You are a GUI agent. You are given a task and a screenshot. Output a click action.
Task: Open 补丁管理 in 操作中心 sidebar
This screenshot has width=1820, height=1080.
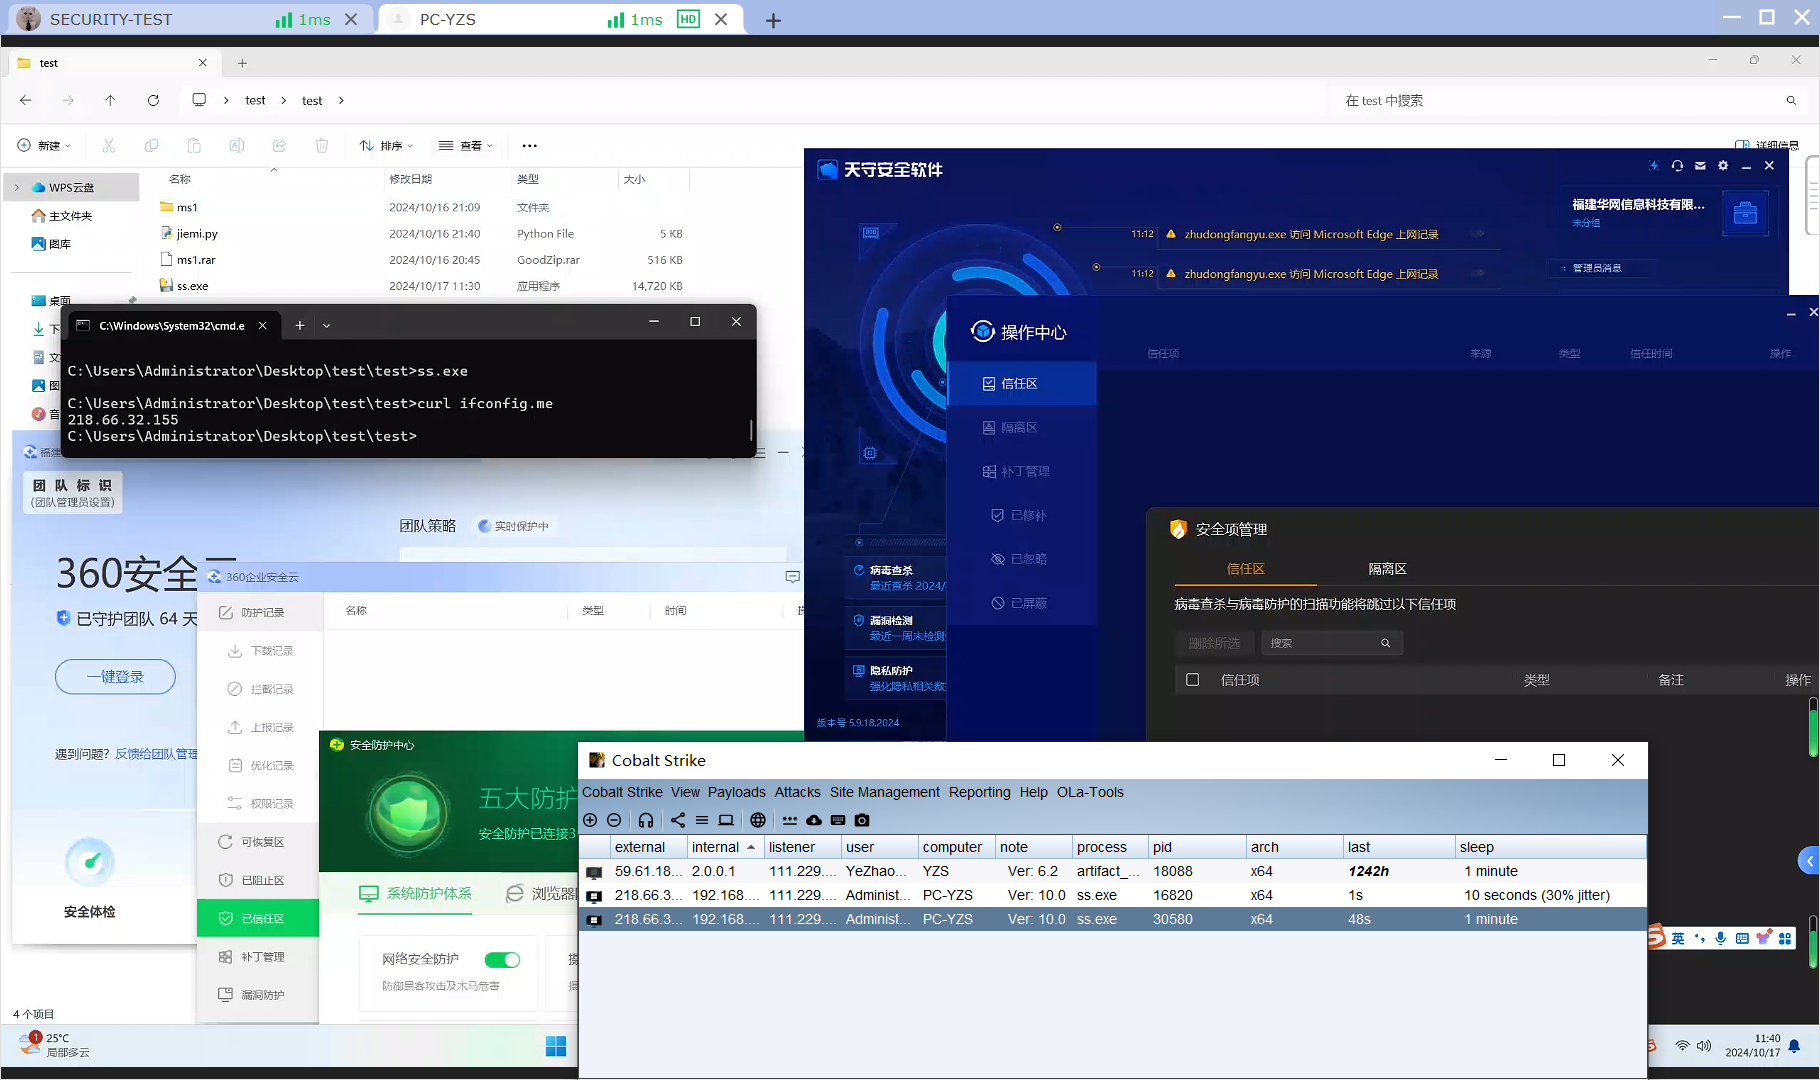pyautogui.click(x=1021, y=471)
